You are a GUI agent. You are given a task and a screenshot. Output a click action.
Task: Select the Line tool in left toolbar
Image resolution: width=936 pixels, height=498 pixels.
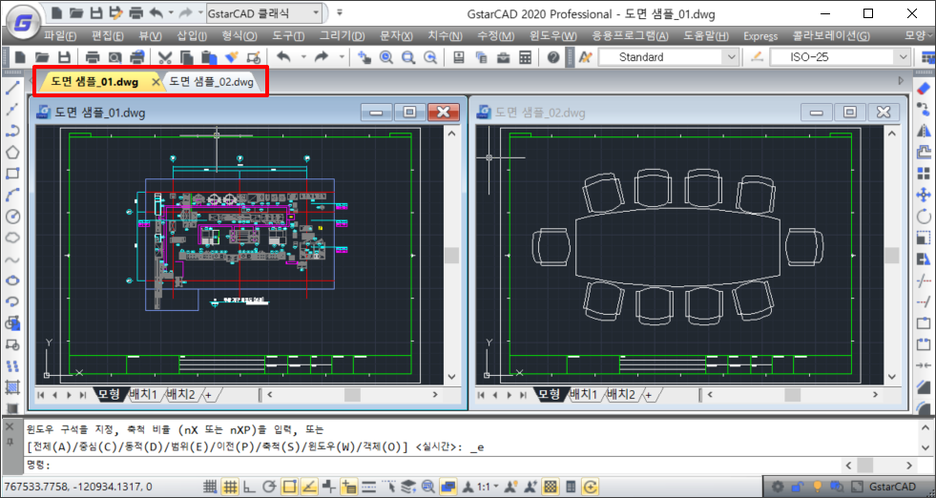click(13, 89)
